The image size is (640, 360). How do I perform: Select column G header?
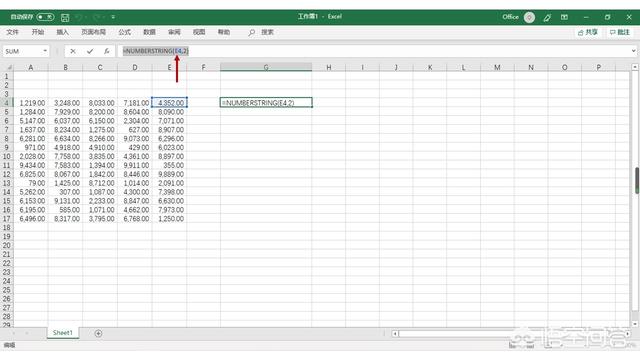tap(266, 67)
